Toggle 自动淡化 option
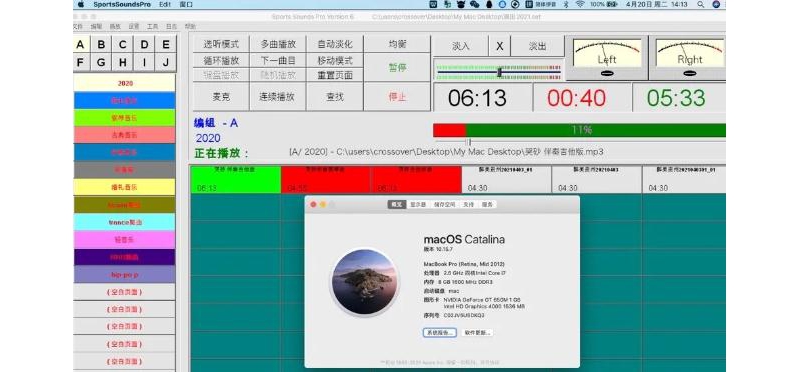The image size is (800, 372). [x=335, y=44]
